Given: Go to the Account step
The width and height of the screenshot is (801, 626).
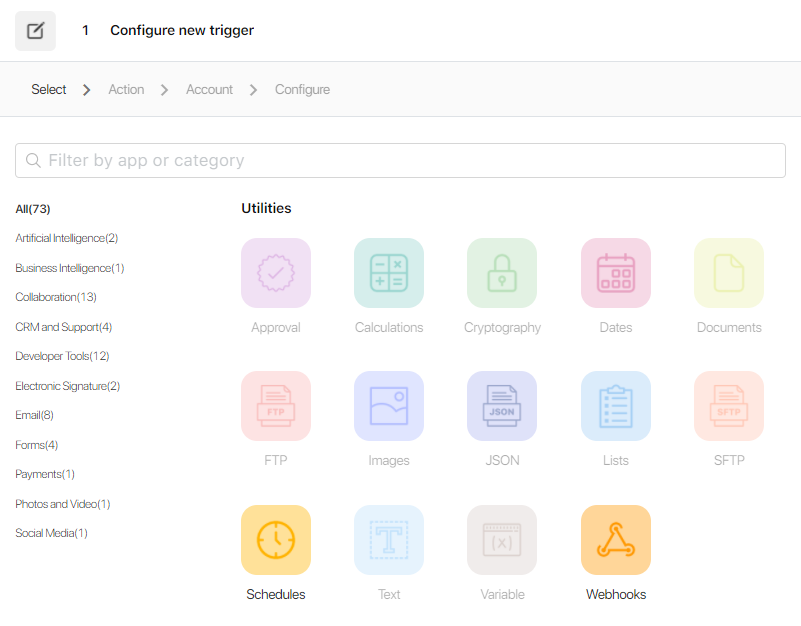Looking at the screenshot, I should pos(209,89).
